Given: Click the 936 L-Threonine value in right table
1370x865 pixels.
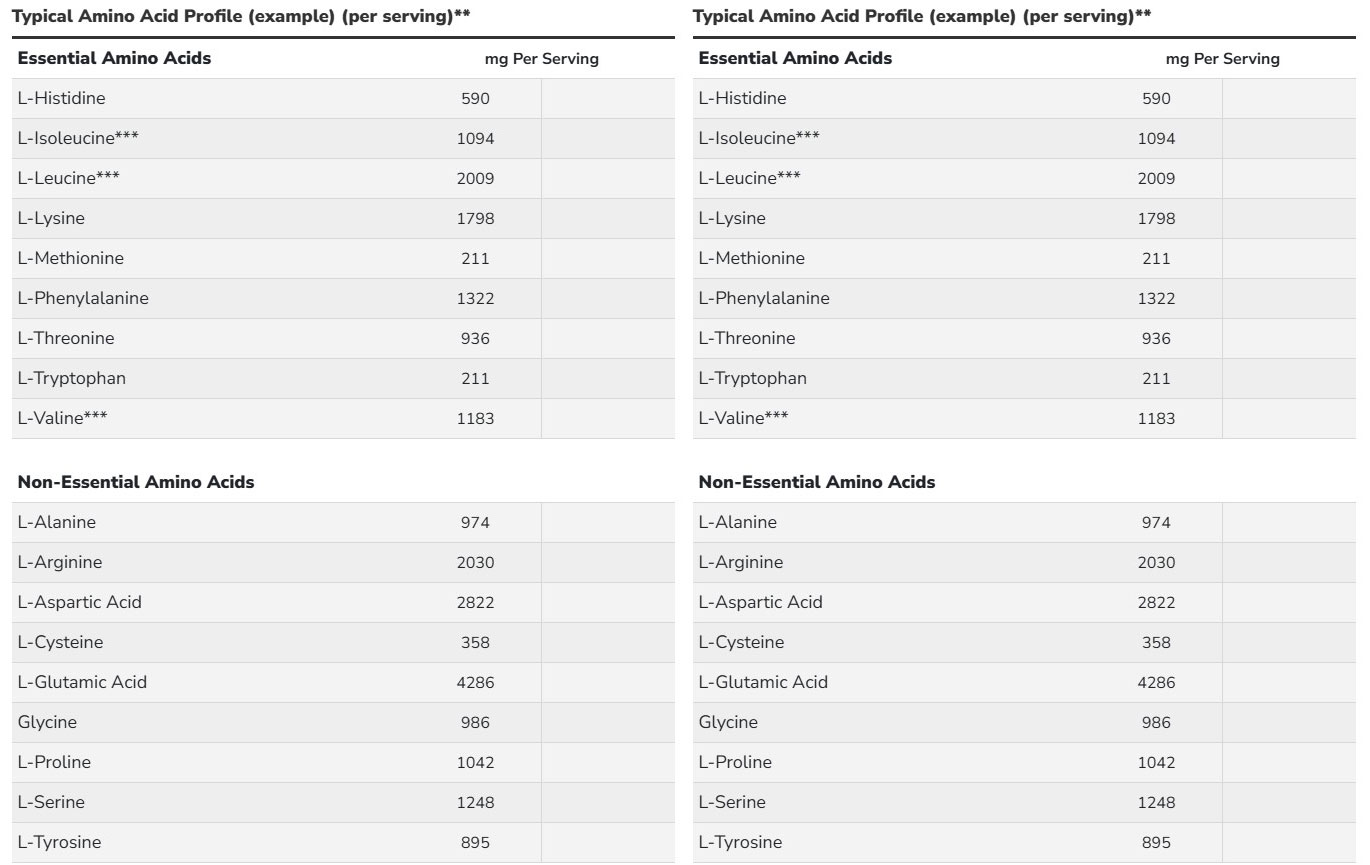Looking at the screenshot, I should pos(1156,338).
